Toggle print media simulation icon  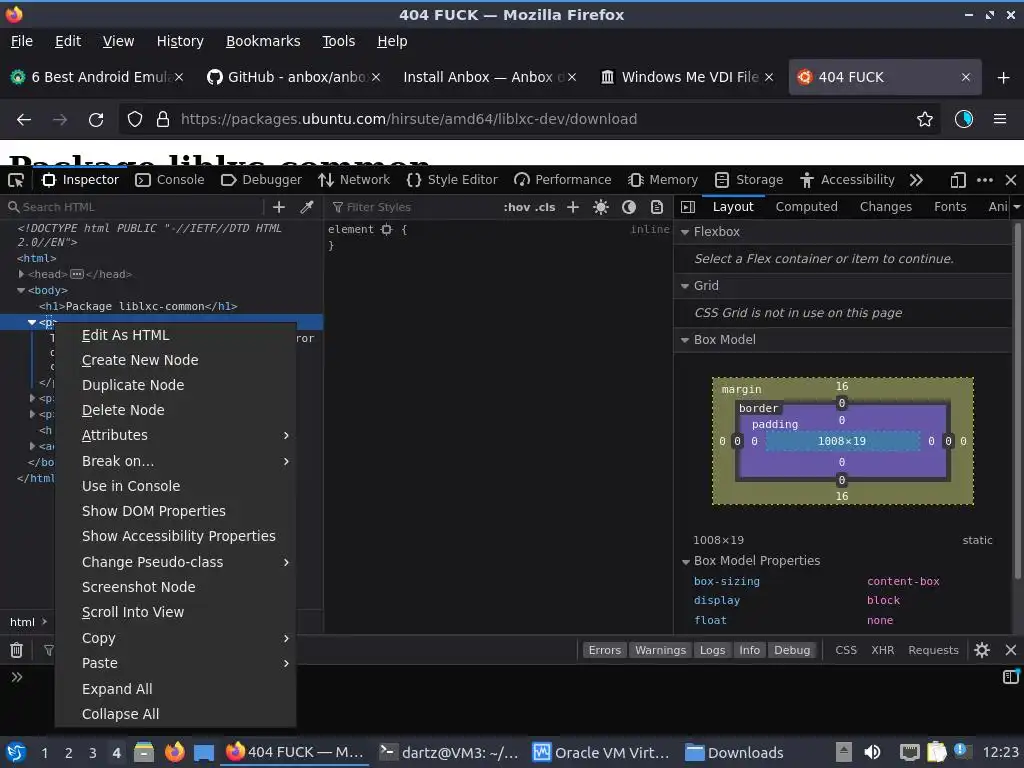coord(657,207)
